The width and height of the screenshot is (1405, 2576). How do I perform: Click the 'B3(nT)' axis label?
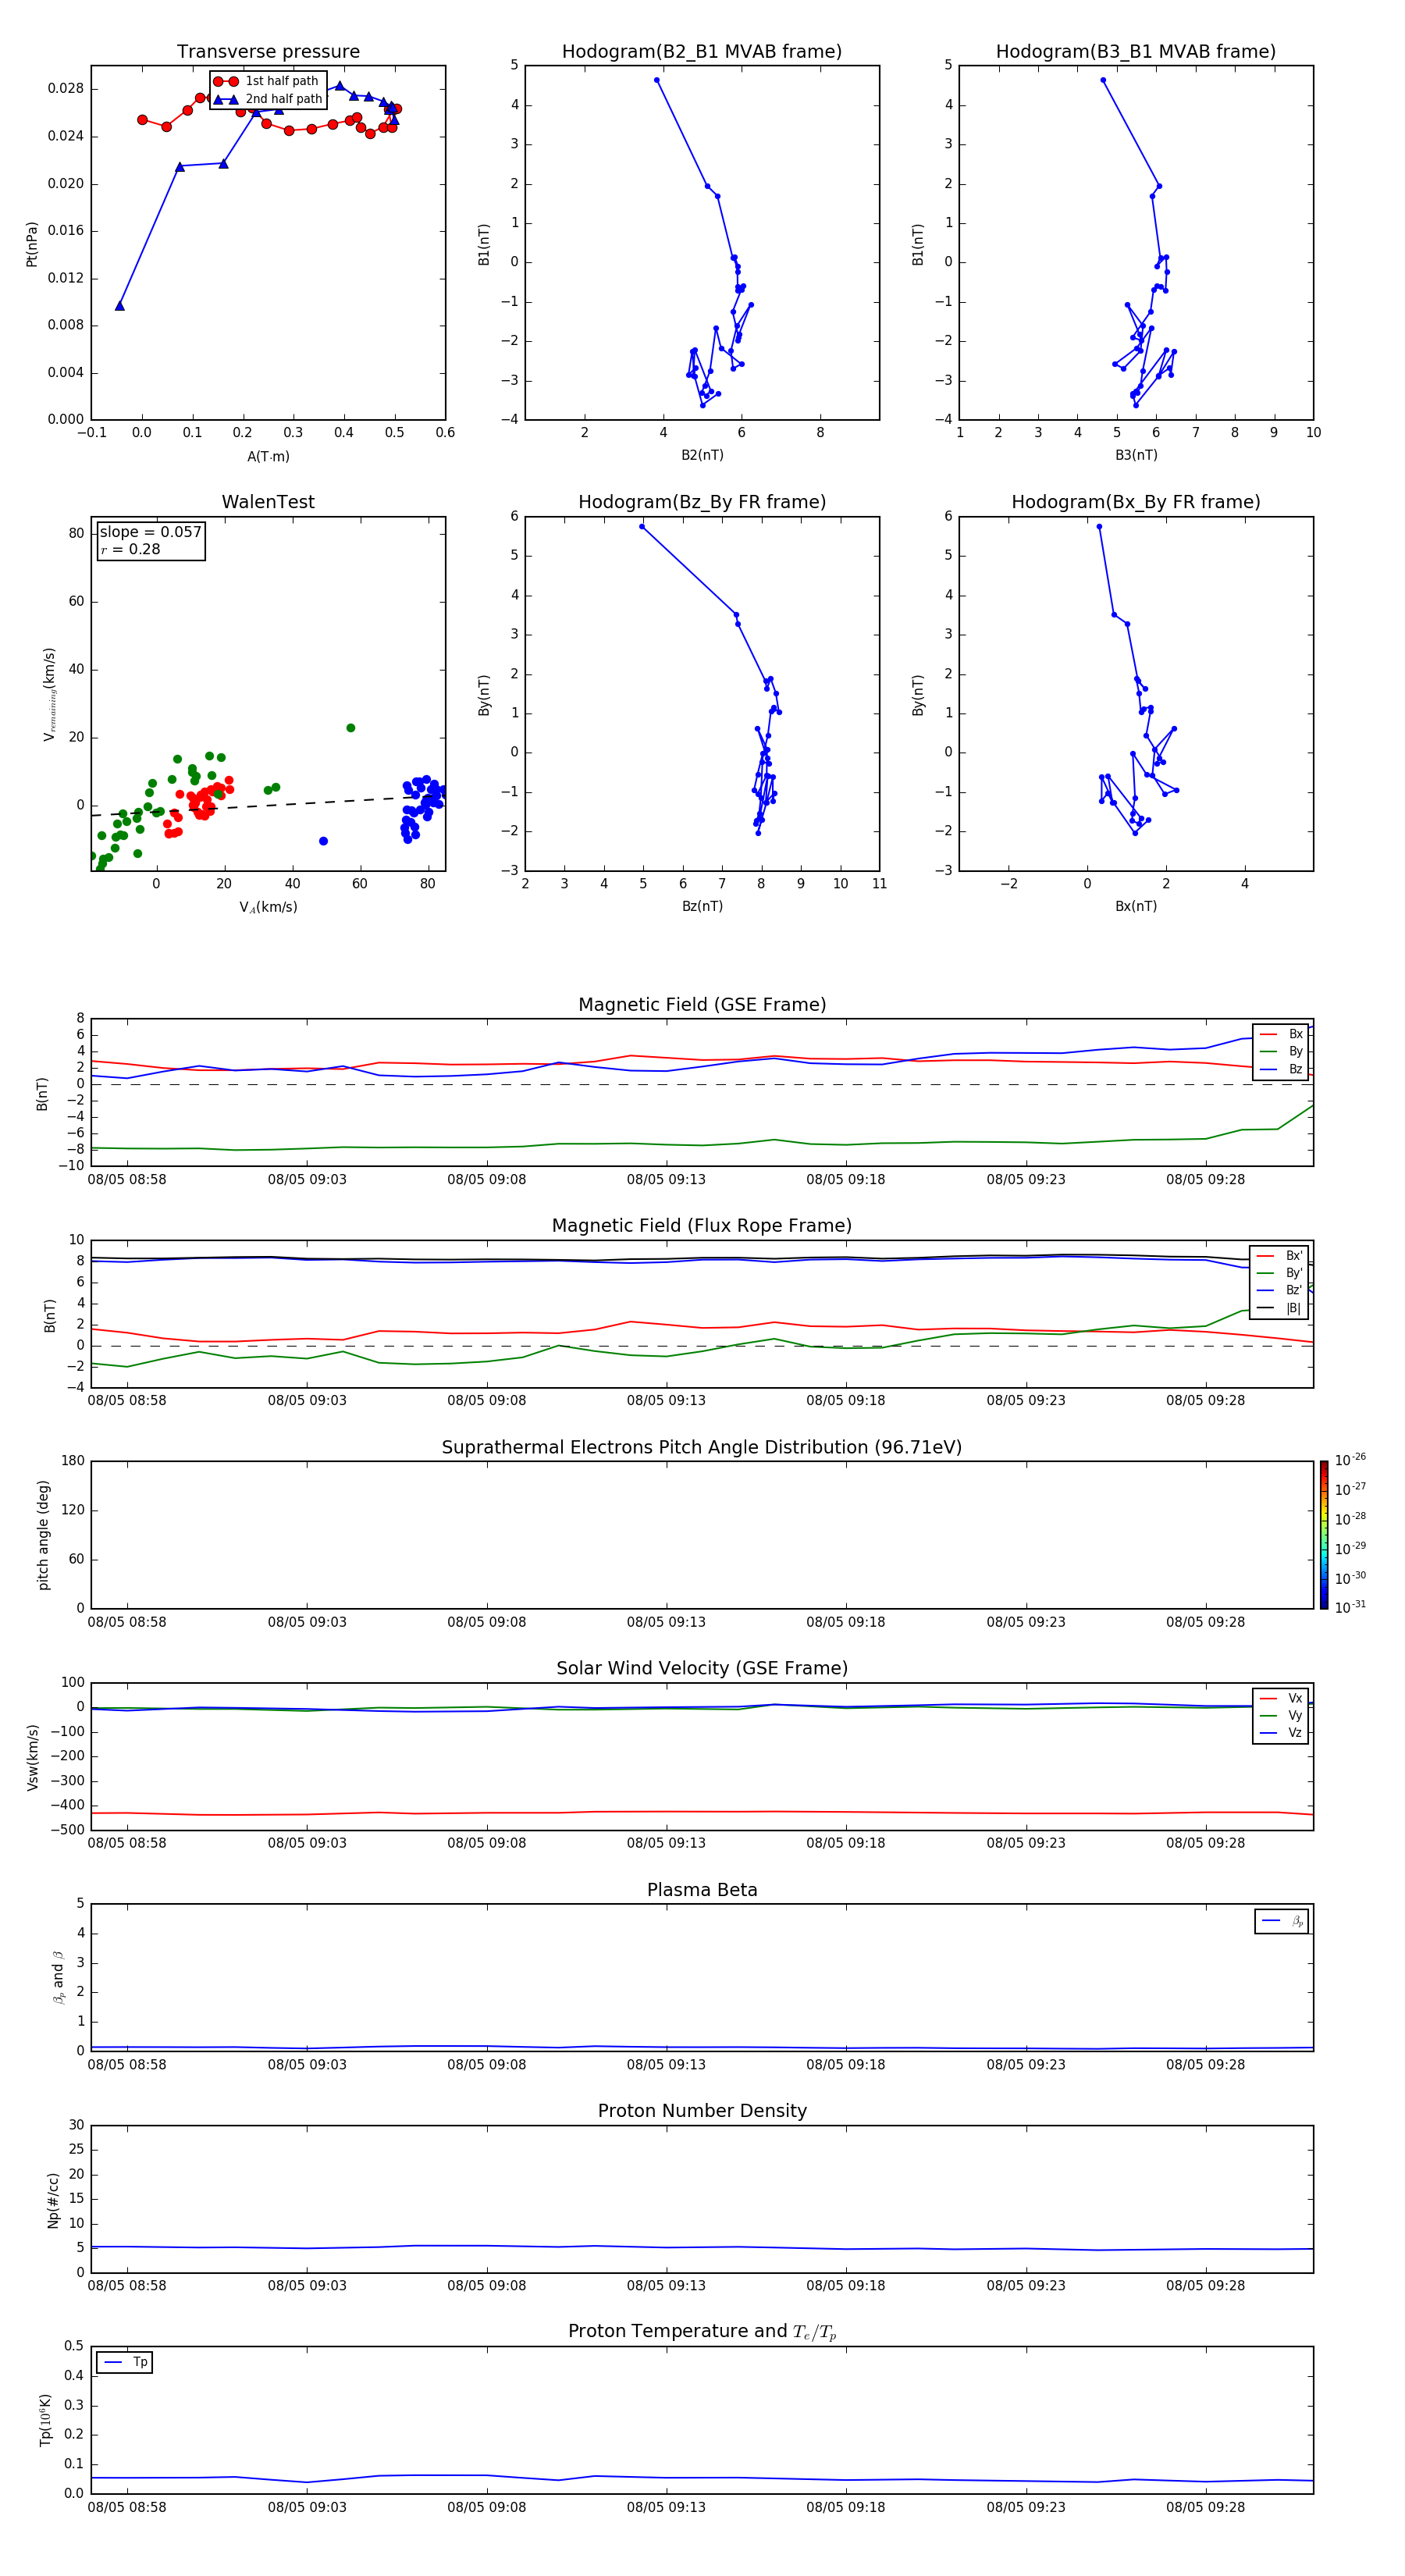click(x=1136, y=455)
